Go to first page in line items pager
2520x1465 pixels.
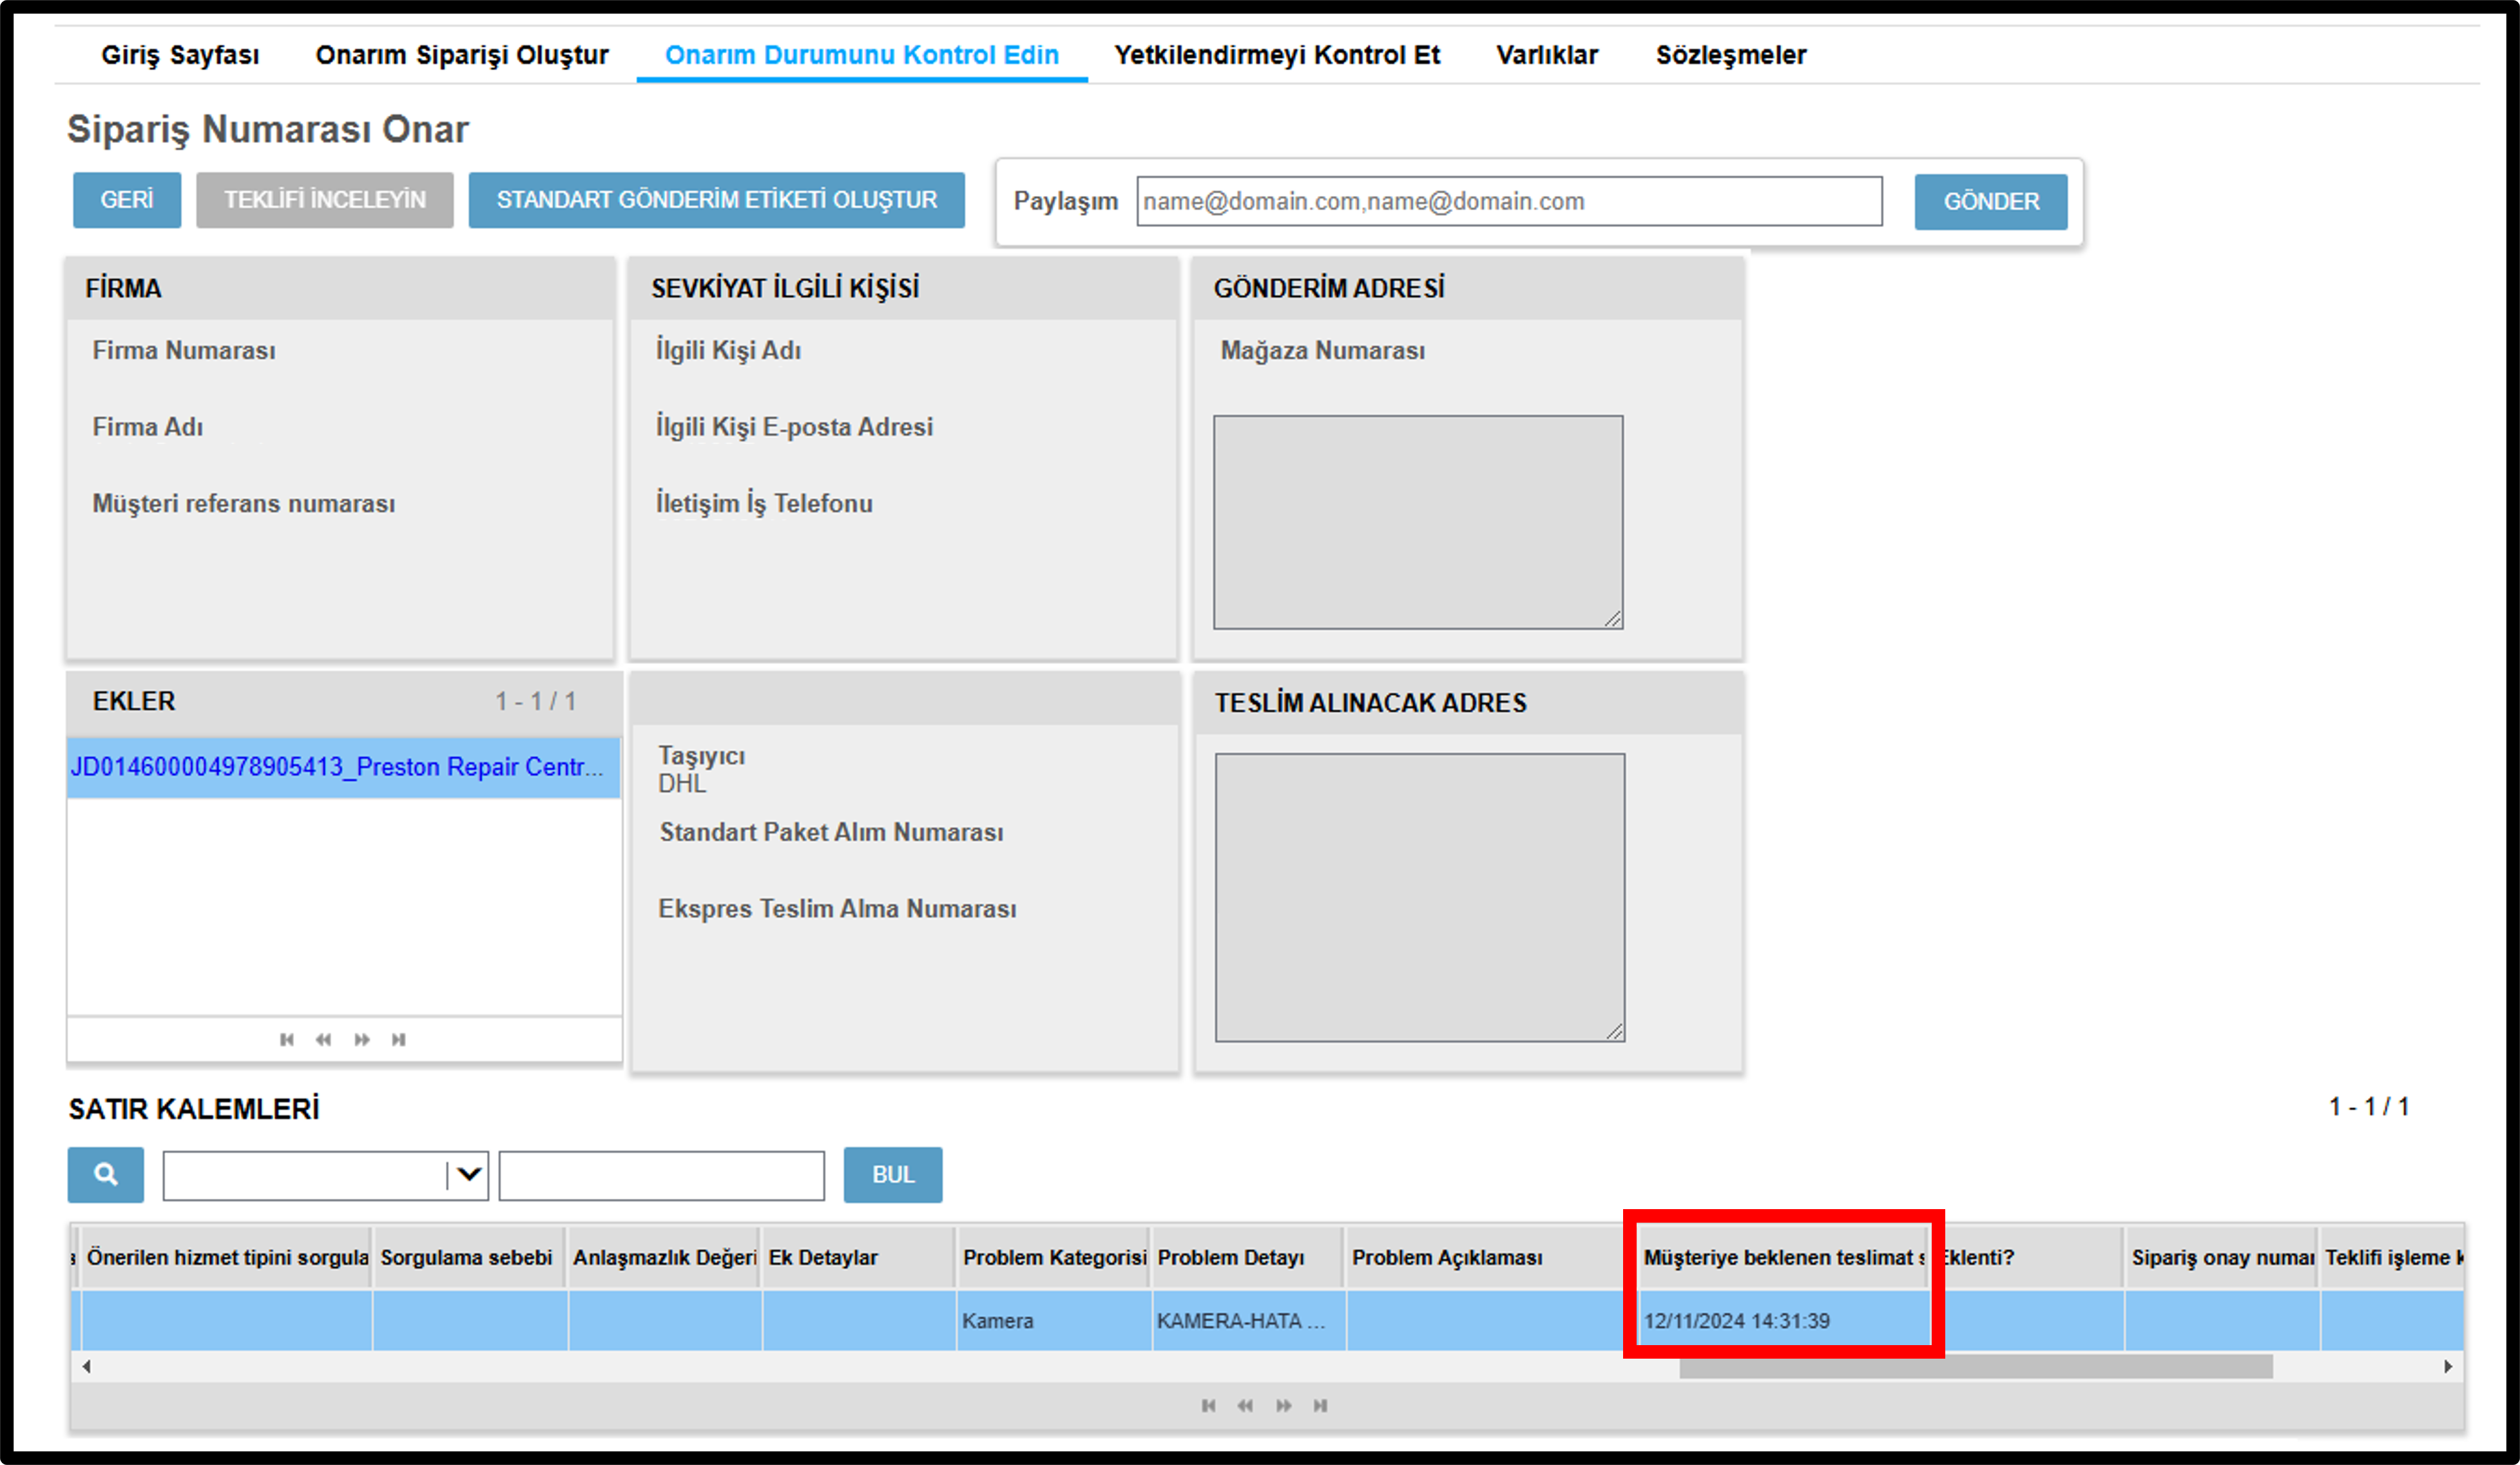tap(1209, 1405)
